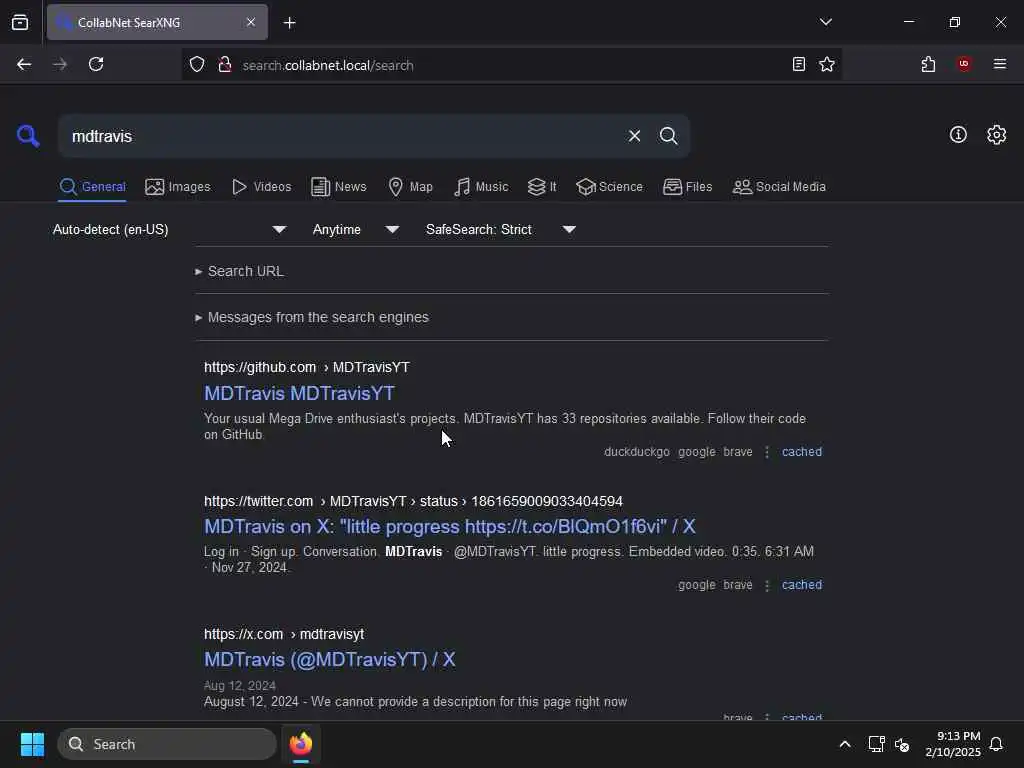Image resolution: width=1024 pixels, height=768 pixels.
Task: Open the 'little progress' X post result
Action: (449, 526)
